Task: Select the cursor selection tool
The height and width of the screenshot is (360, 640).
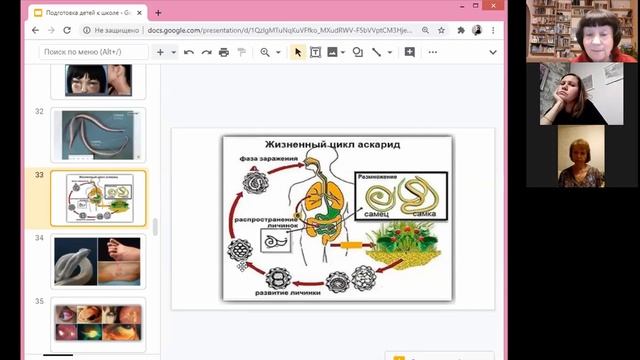Action: [298, 52]
